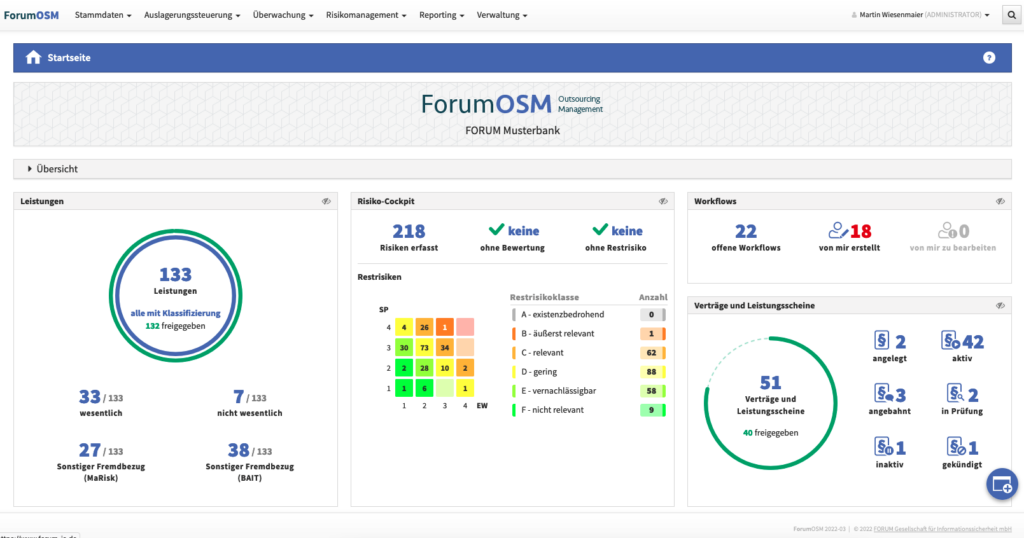This screenshot has width=1024, height=538.
Task: Open the Risikomanagement menu
Action: point(367,15)
